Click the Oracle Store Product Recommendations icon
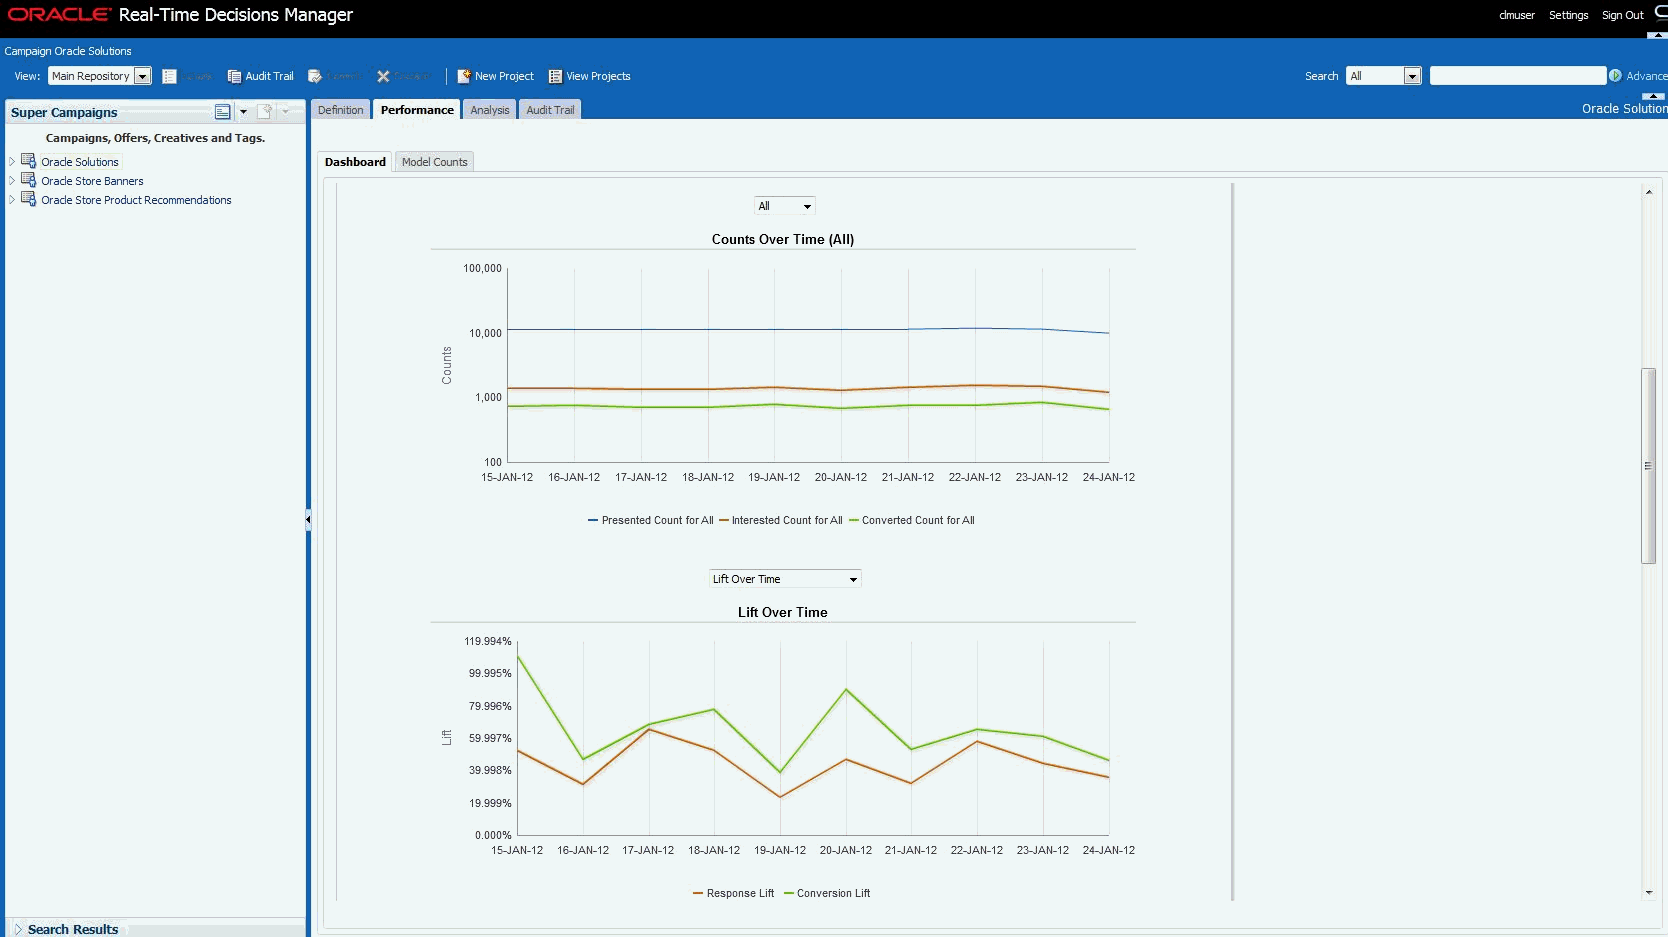Image resolution: width=1668 pixels, height=937 pixels. (x=29, y=199)
